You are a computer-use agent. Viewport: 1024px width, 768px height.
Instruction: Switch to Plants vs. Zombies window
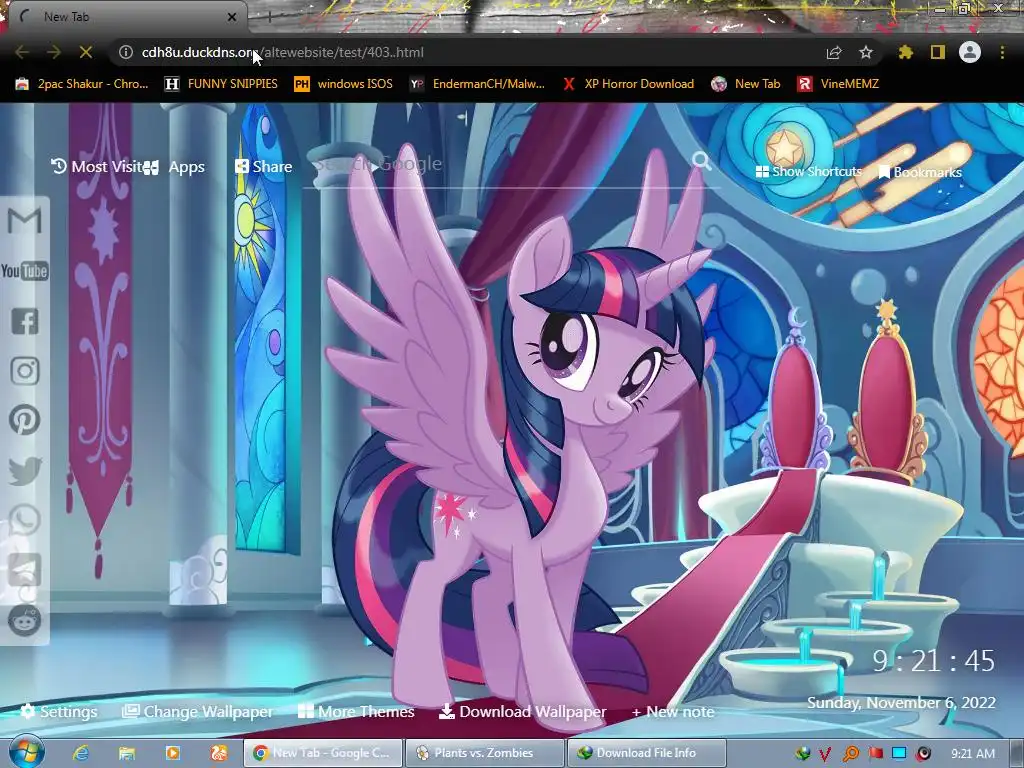(484, 753)
